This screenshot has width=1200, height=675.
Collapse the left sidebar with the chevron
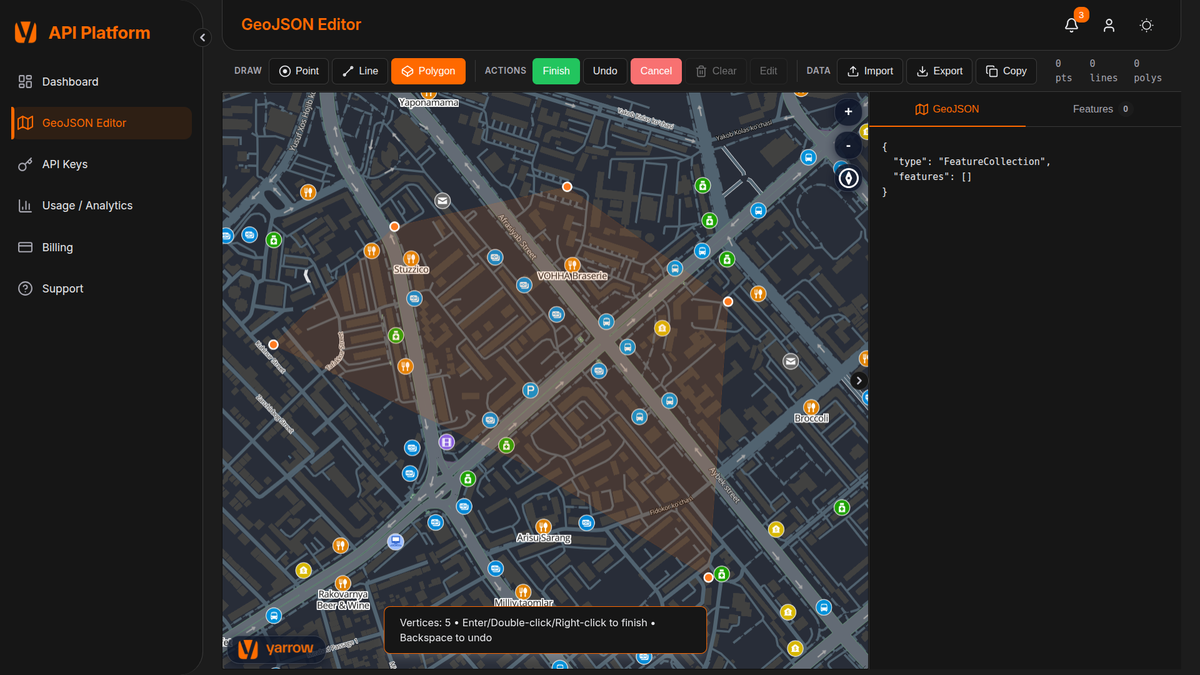click(x=202, y=36)
